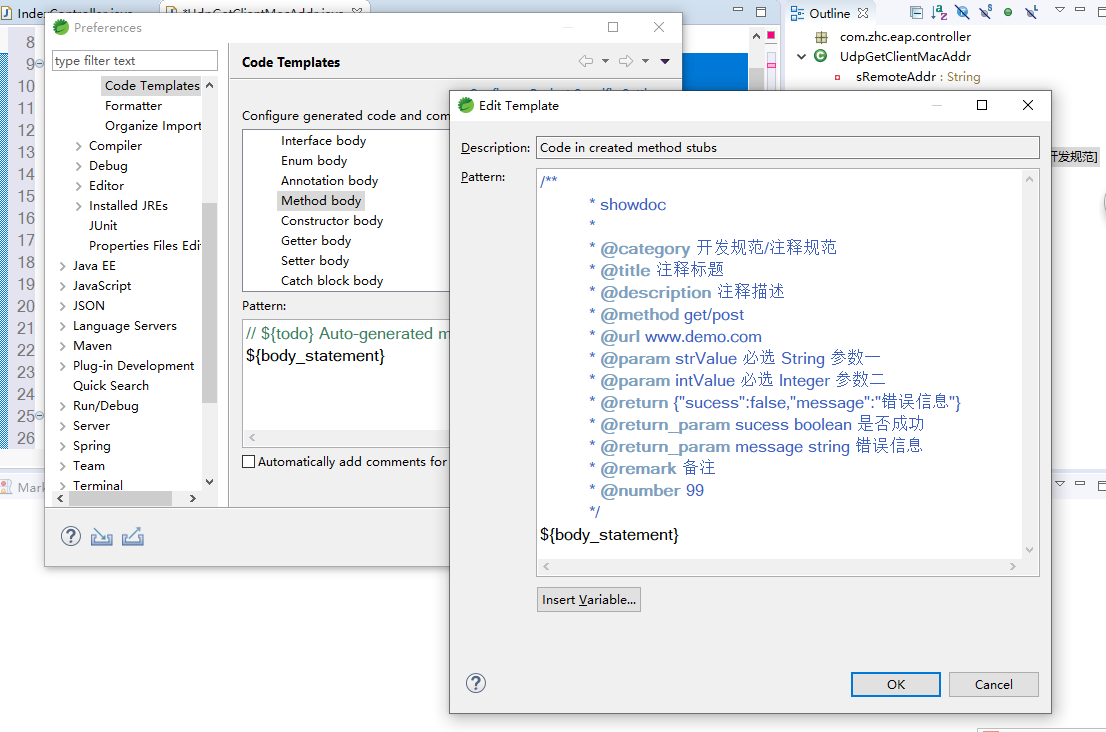Click into the type filter text field
This screenshot has width=1106, height=732.
(x=134, y=61)
